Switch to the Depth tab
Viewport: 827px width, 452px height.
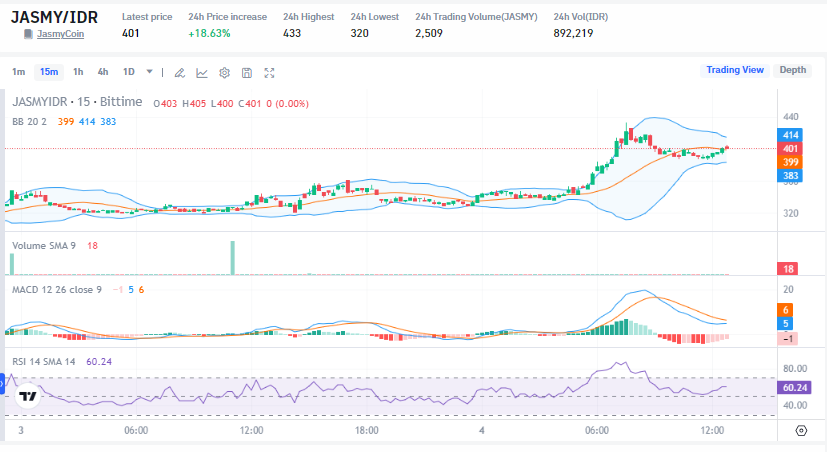tap(792, 70)
